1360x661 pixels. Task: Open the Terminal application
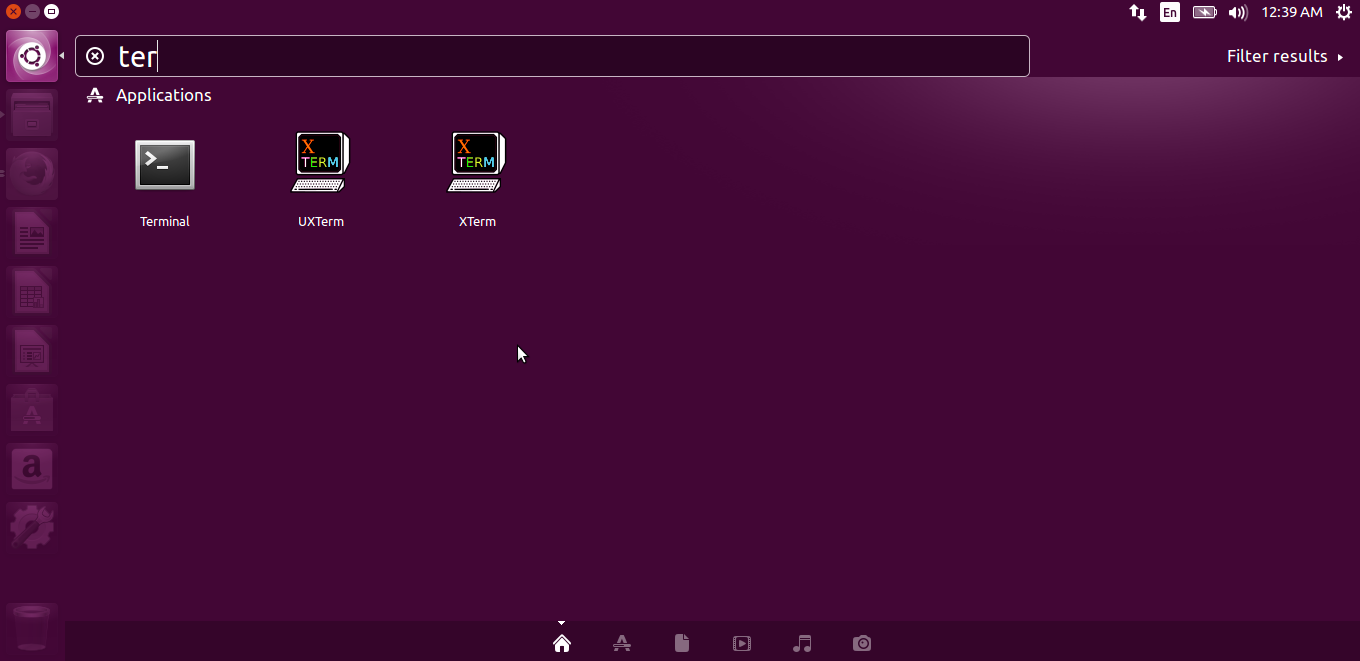[x=165, y=165]
